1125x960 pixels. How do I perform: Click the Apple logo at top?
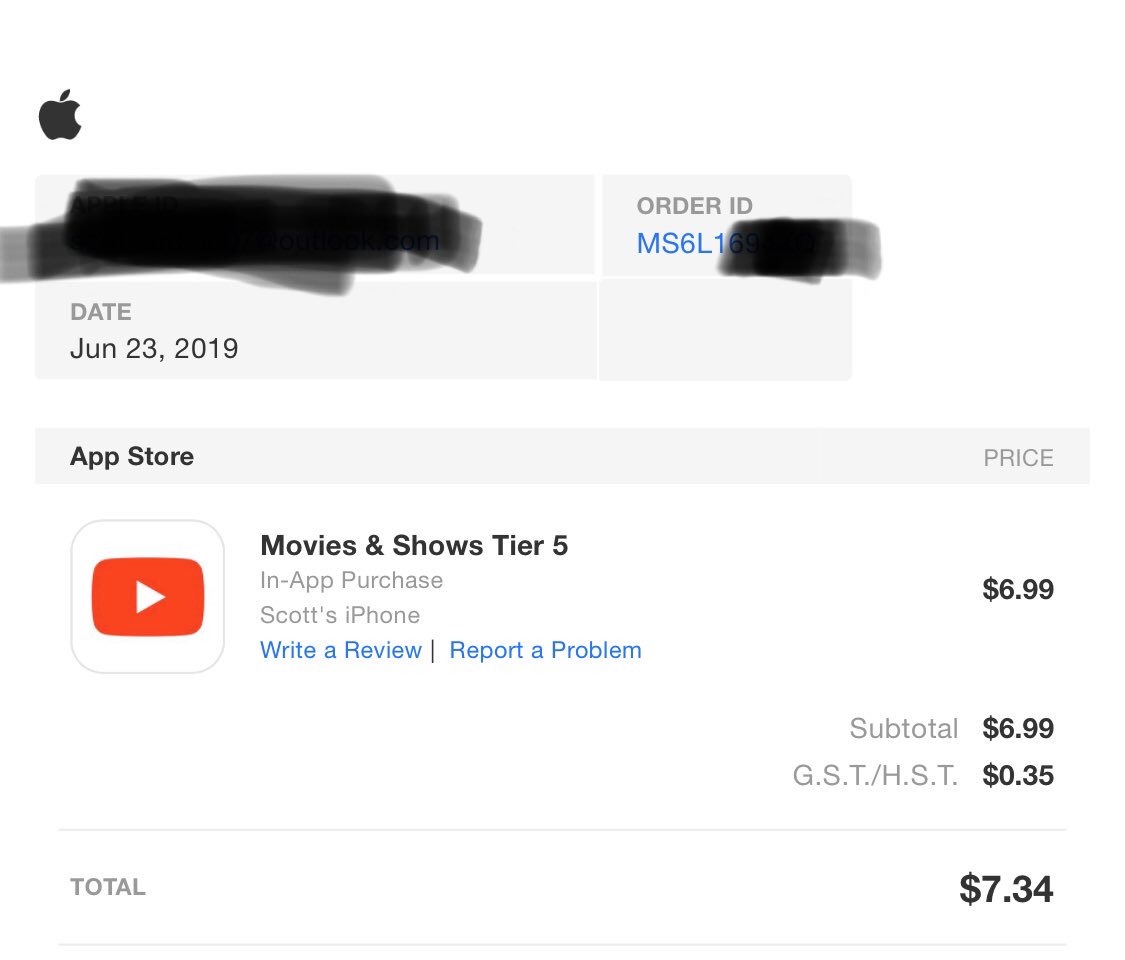[x=60, y=116]
